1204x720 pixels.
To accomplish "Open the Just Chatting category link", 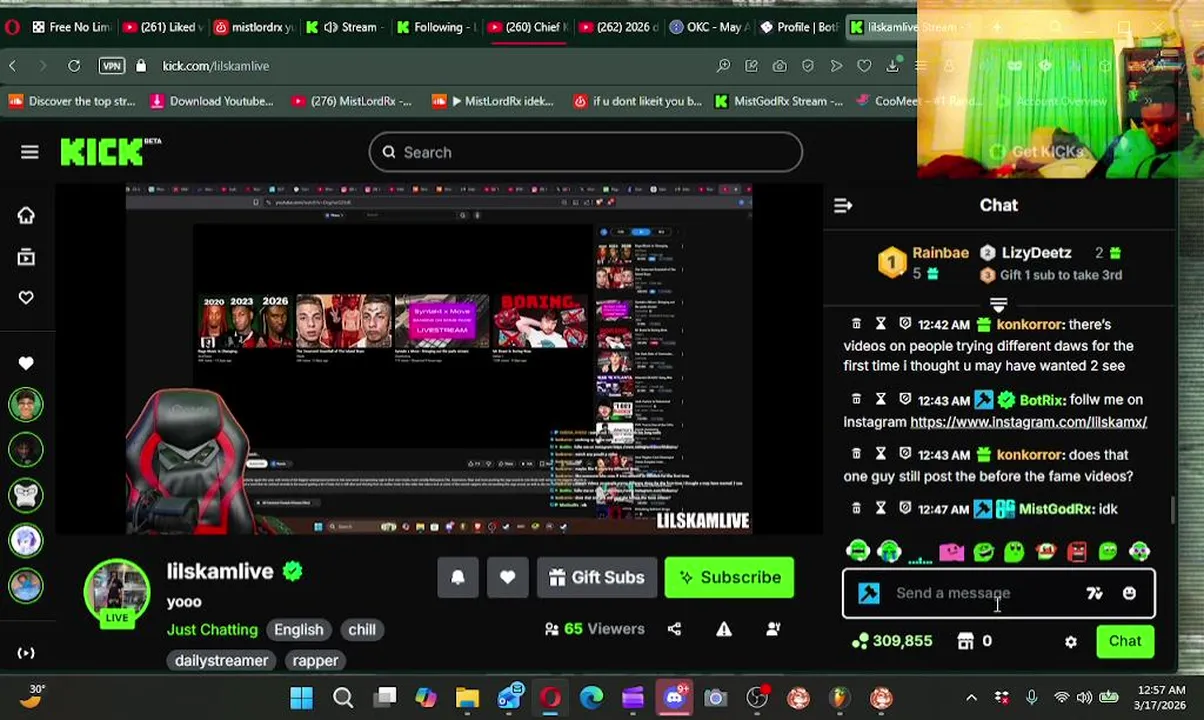I will coord(212,629).
